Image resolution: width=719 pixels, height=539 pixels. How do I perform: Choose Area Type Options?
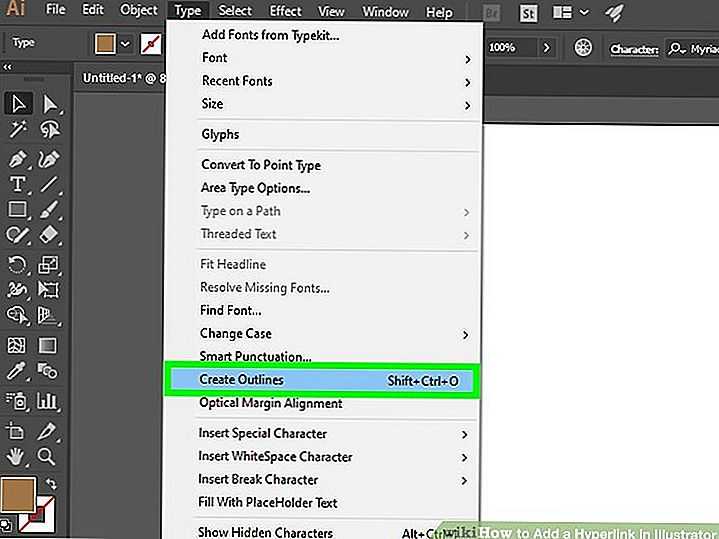255,188
